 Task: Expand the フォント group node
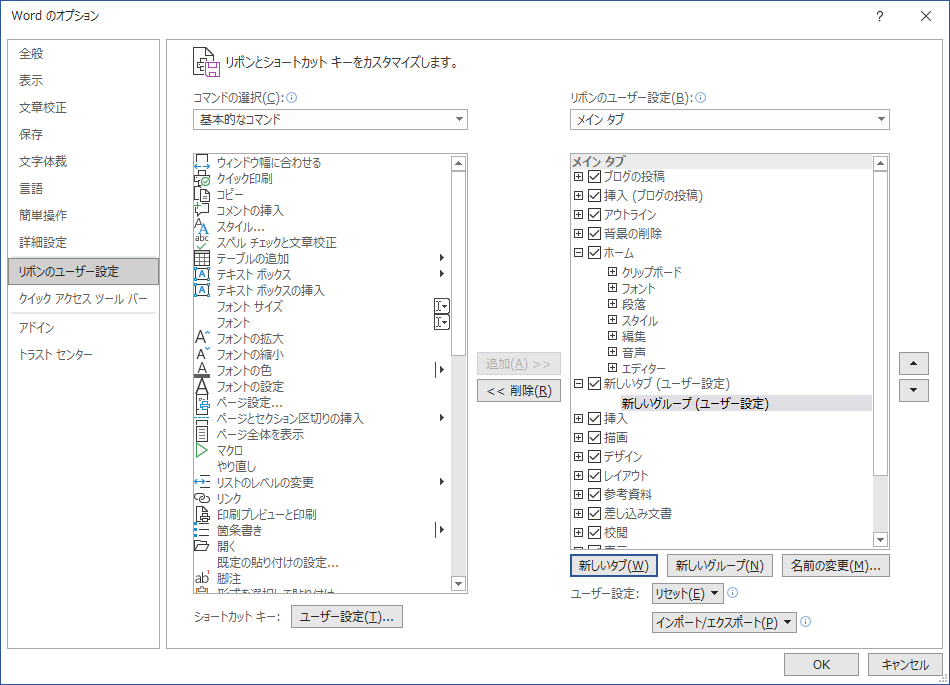click(613, 288)
